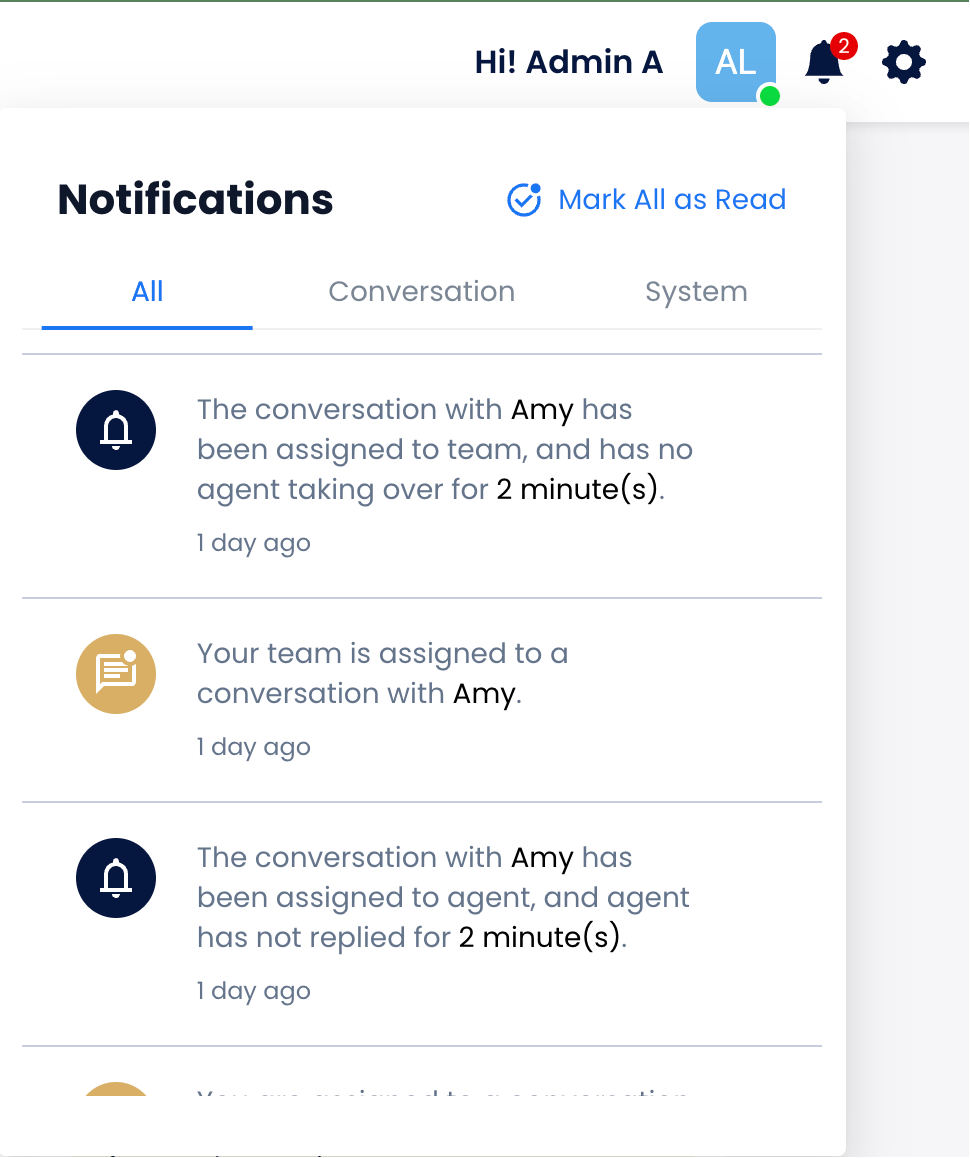Viewport: 970px width, 1158px height.
Task: Switch to the Conversation tab
Action: point(422,292)
